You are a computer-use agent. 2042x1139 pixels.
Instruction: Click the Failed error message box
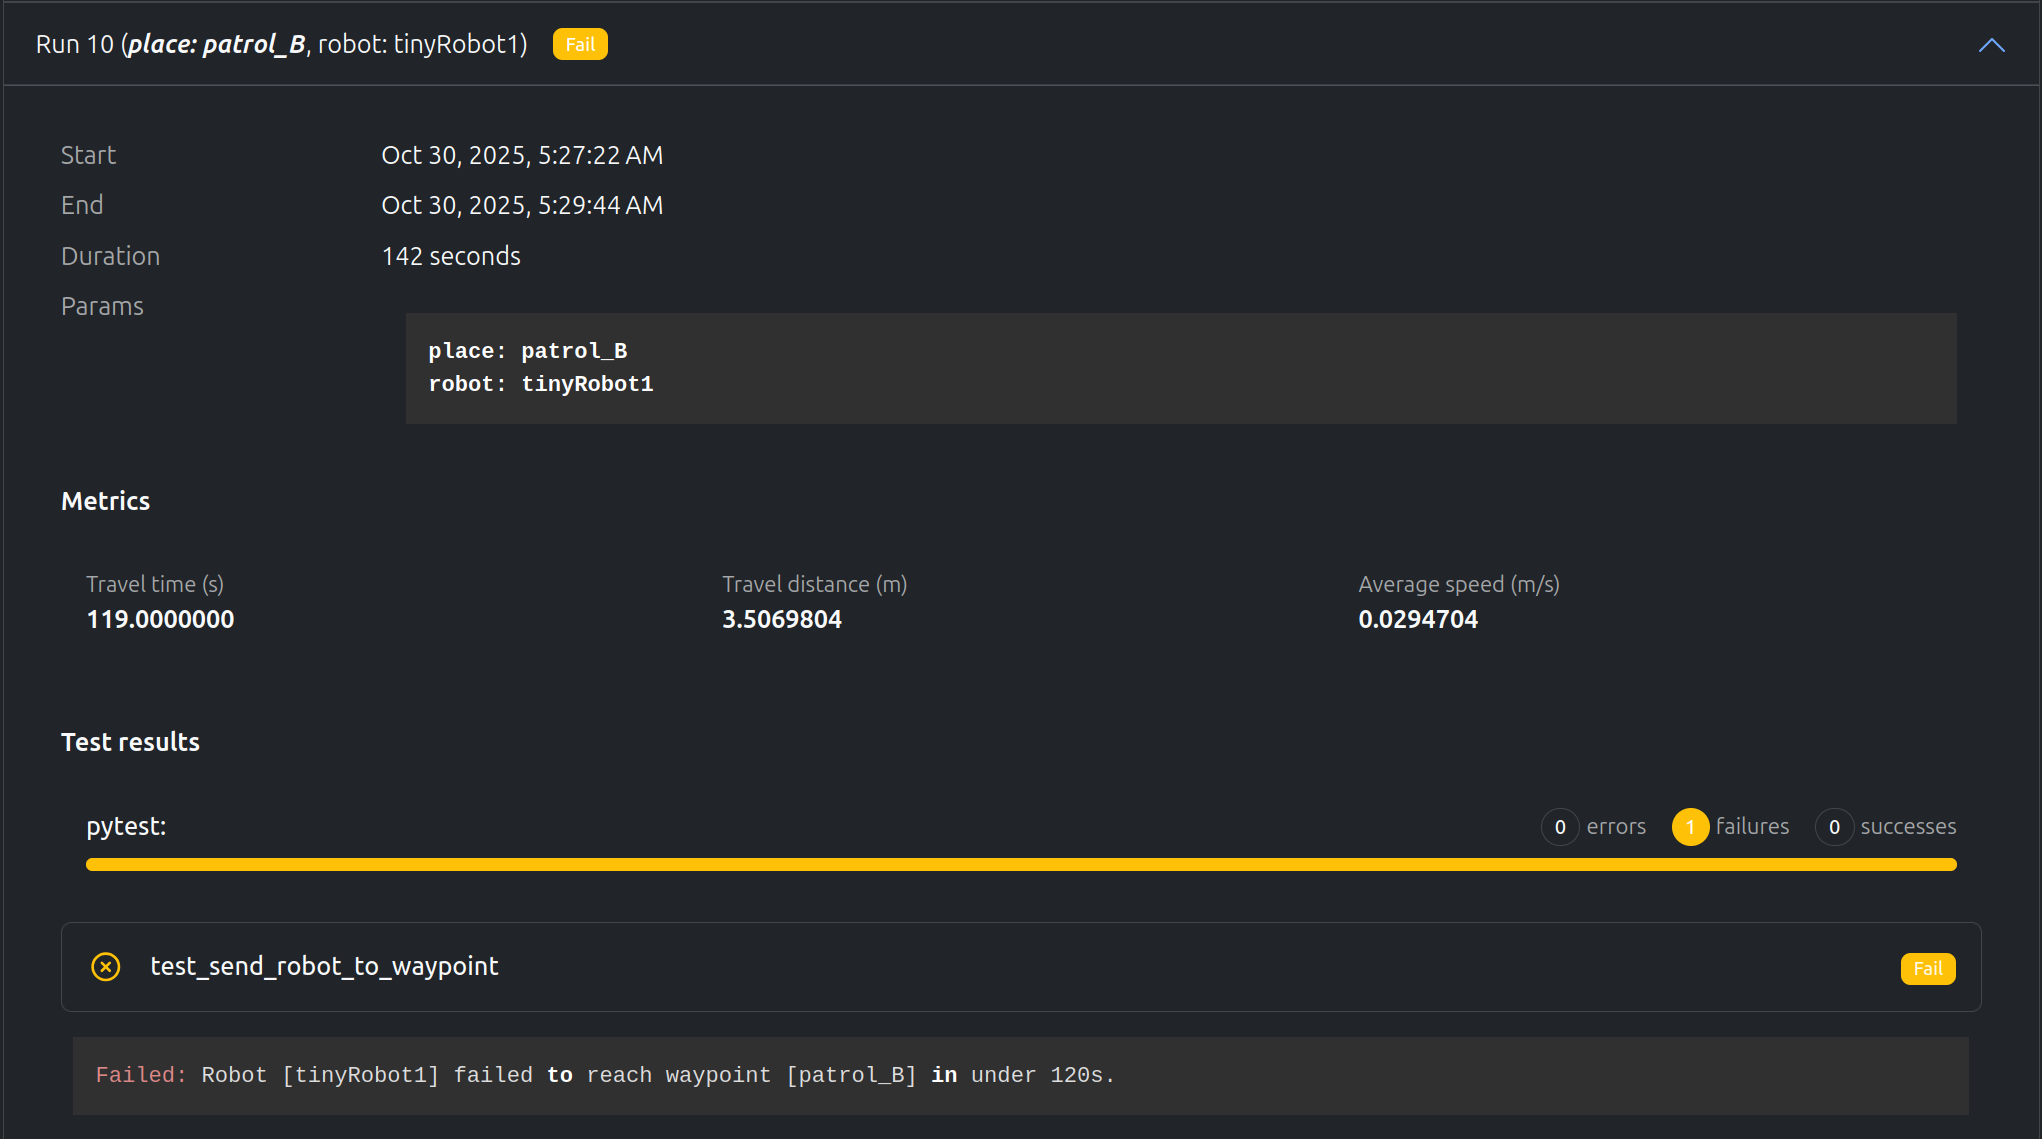coord(1020,1076)
